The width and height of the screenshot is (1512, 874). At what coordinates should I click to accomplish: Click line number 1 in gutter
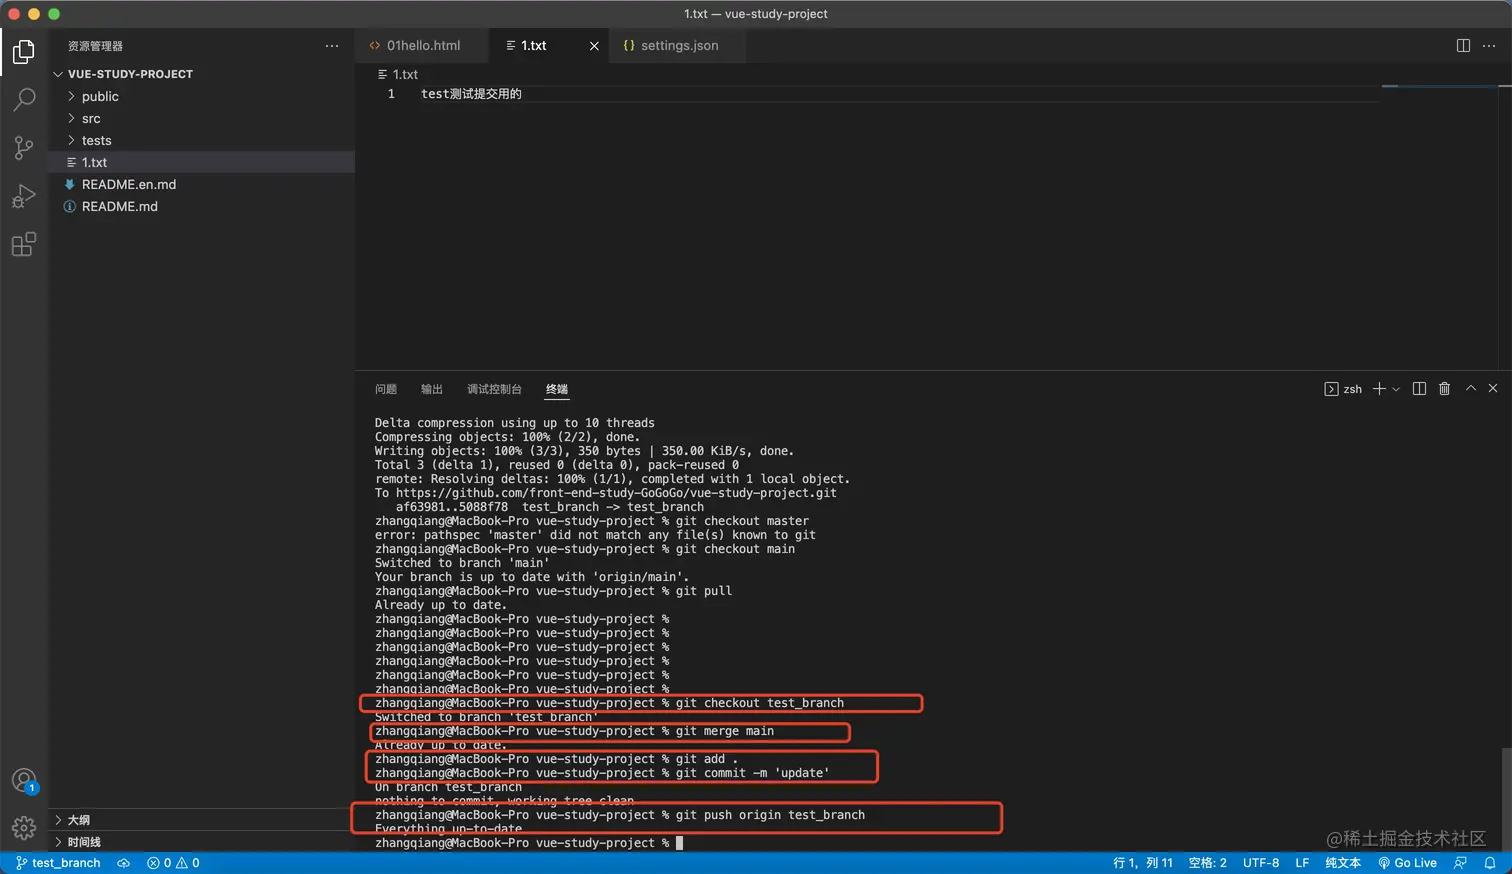(x=391, y=94)
